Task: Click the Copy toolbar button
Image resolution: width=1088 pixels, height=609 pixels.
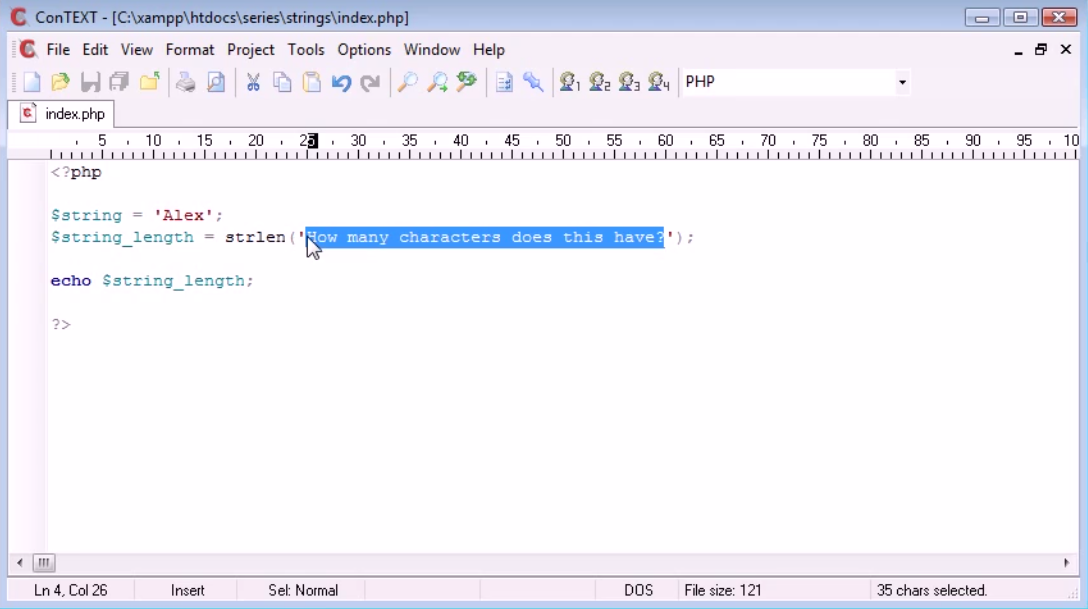Action: (283, 82)
